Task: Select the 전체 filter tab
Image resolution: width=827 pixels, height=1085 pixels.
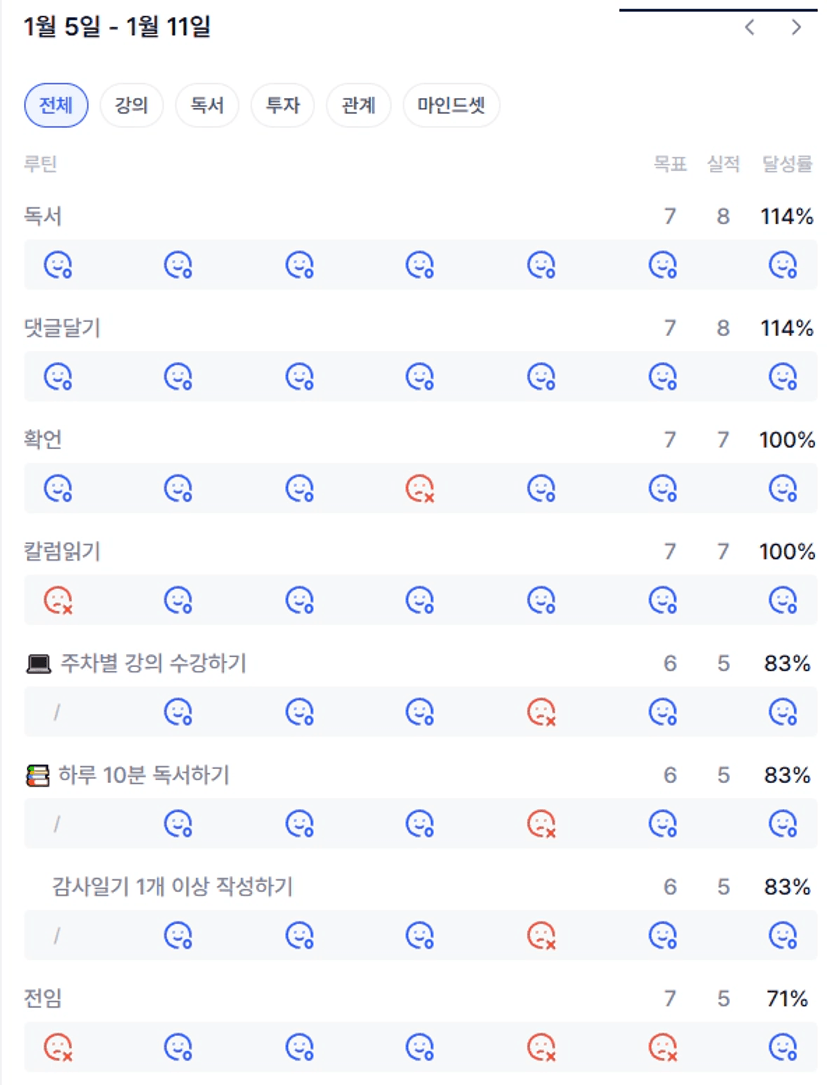Action: 56,106
